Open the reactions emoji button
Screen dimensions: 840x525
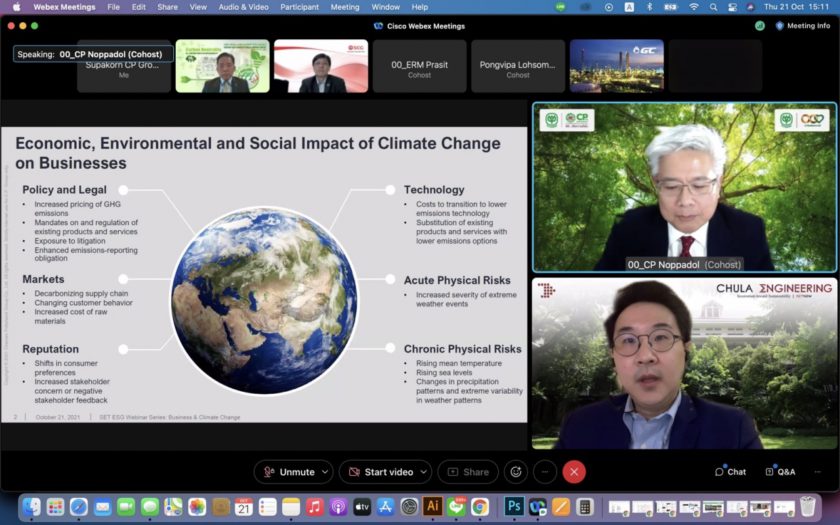515,472
